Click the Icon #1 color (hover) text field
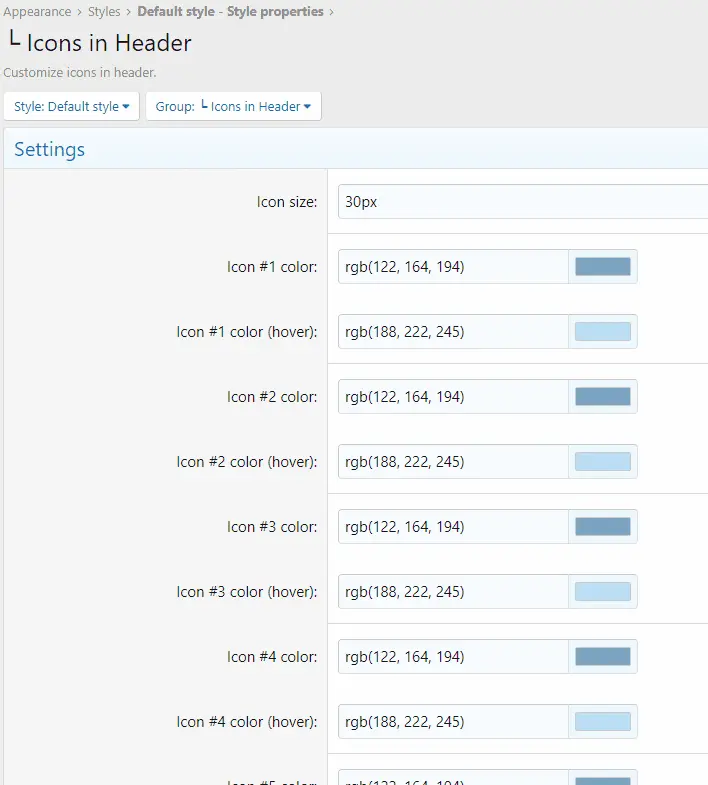 pos(453,332)
